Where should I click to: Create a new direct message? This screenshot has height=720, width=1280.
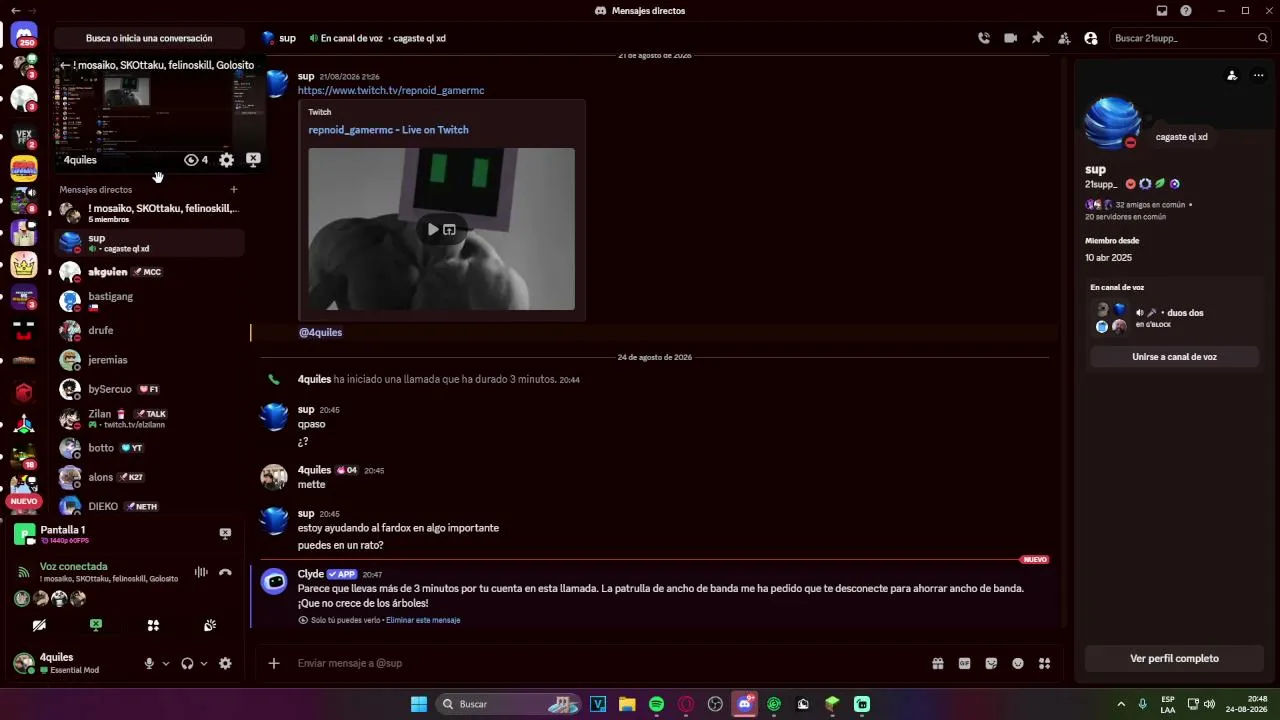(234, 189)
